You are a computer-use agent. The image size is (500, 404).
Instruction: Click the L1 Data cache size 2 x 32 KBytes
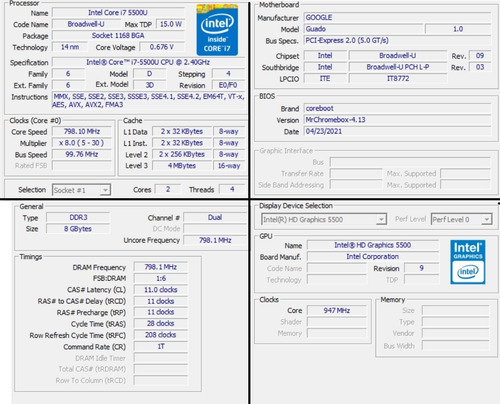coord(182,131)
